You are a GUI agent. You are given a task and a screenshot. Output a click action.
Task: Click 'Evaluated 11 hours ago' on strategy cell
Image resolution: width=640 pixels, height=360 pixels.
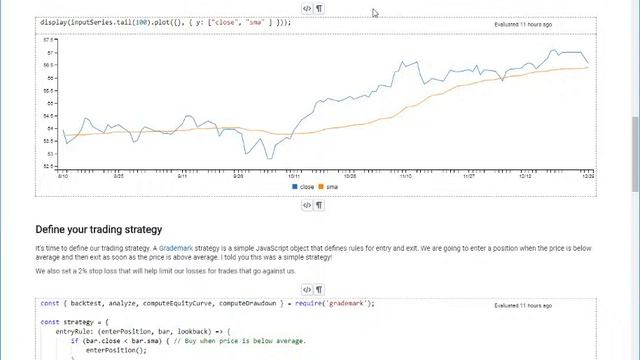pyautogui.click(x=523, y=306)
